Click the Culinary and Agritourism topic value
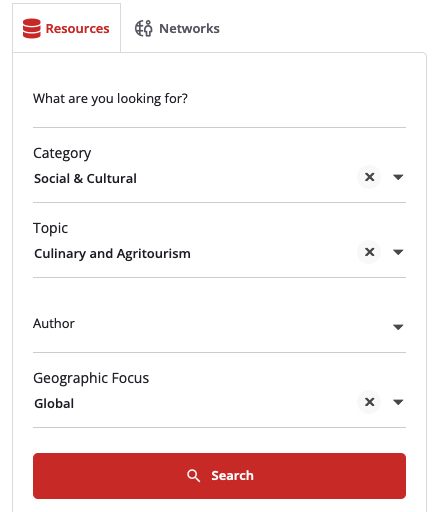 click(112, 254)
